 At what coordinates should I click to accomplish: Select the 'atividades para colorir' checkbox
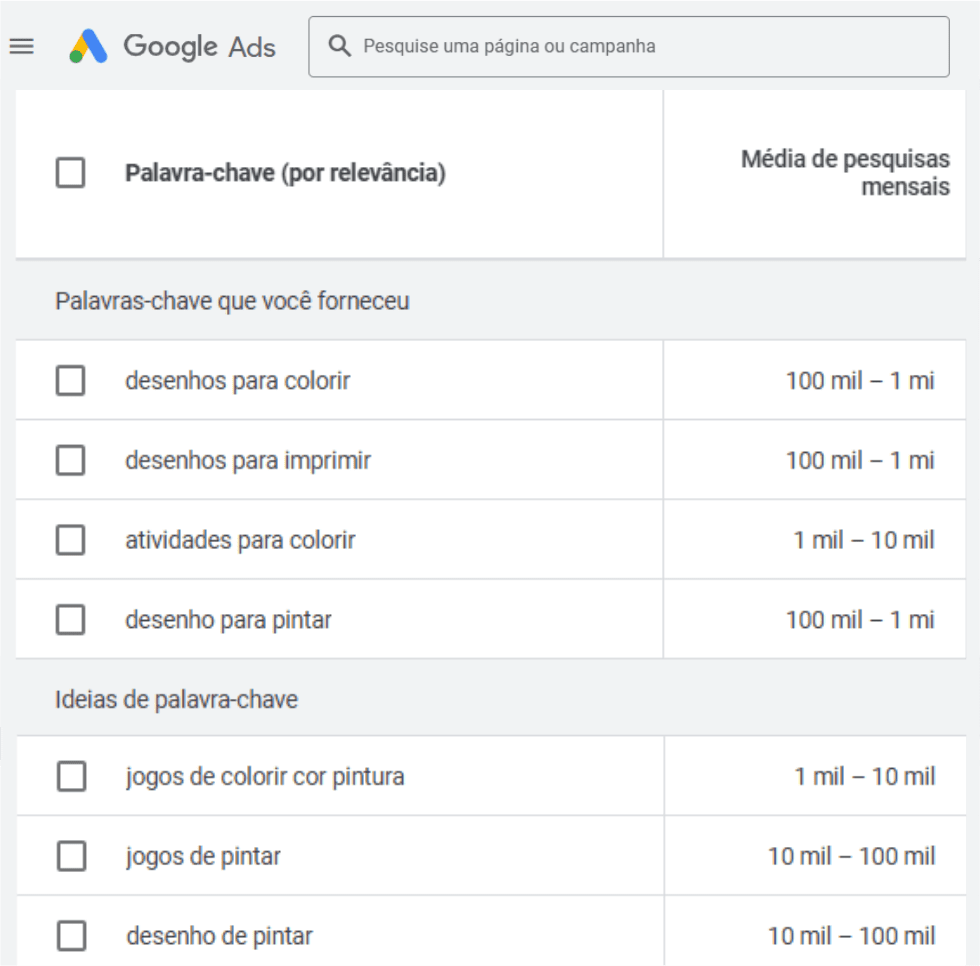(70, 541)
